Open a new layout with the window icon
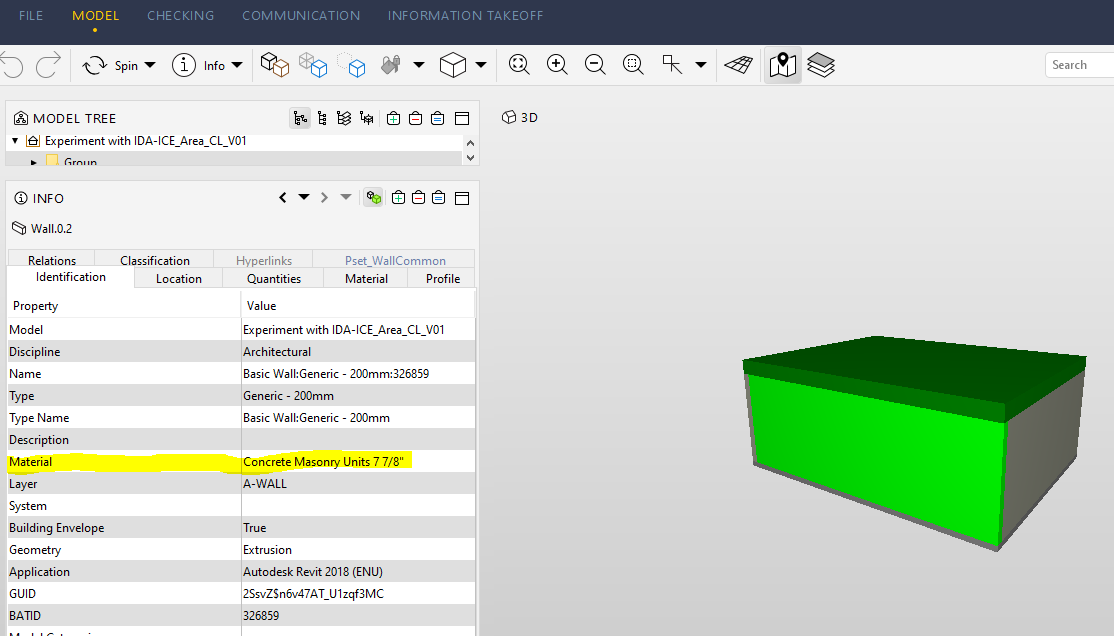1114x636 pixels. point(461,117)
